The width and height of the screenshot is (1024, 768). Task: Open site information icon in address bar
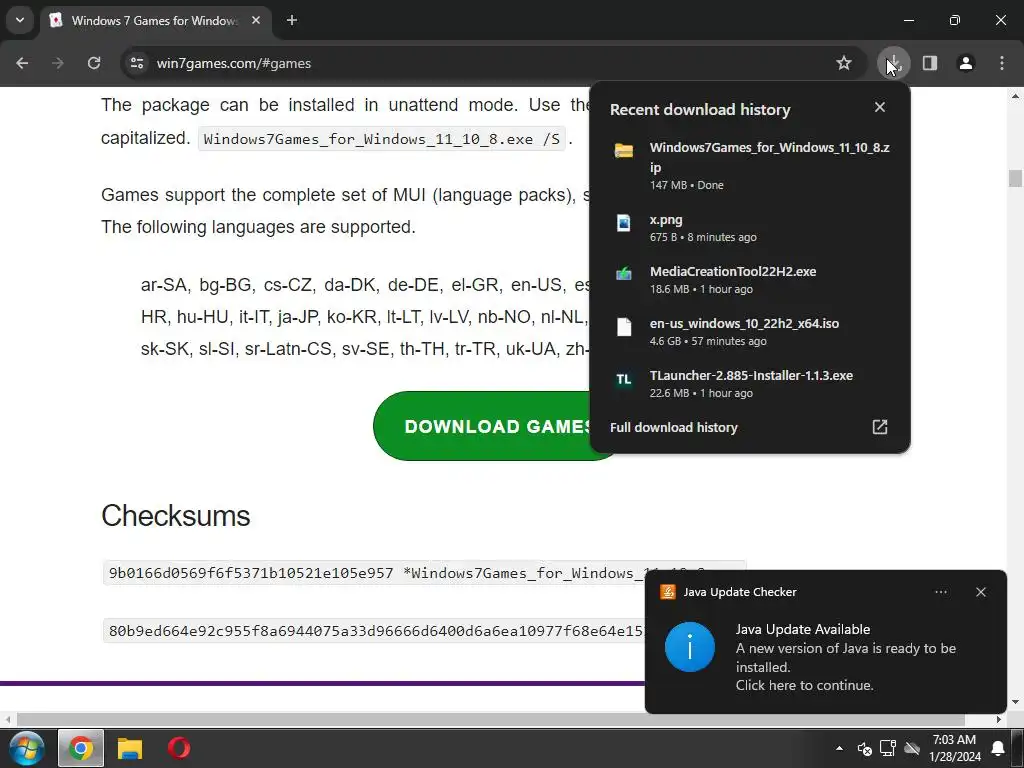[x=137, y=63]
